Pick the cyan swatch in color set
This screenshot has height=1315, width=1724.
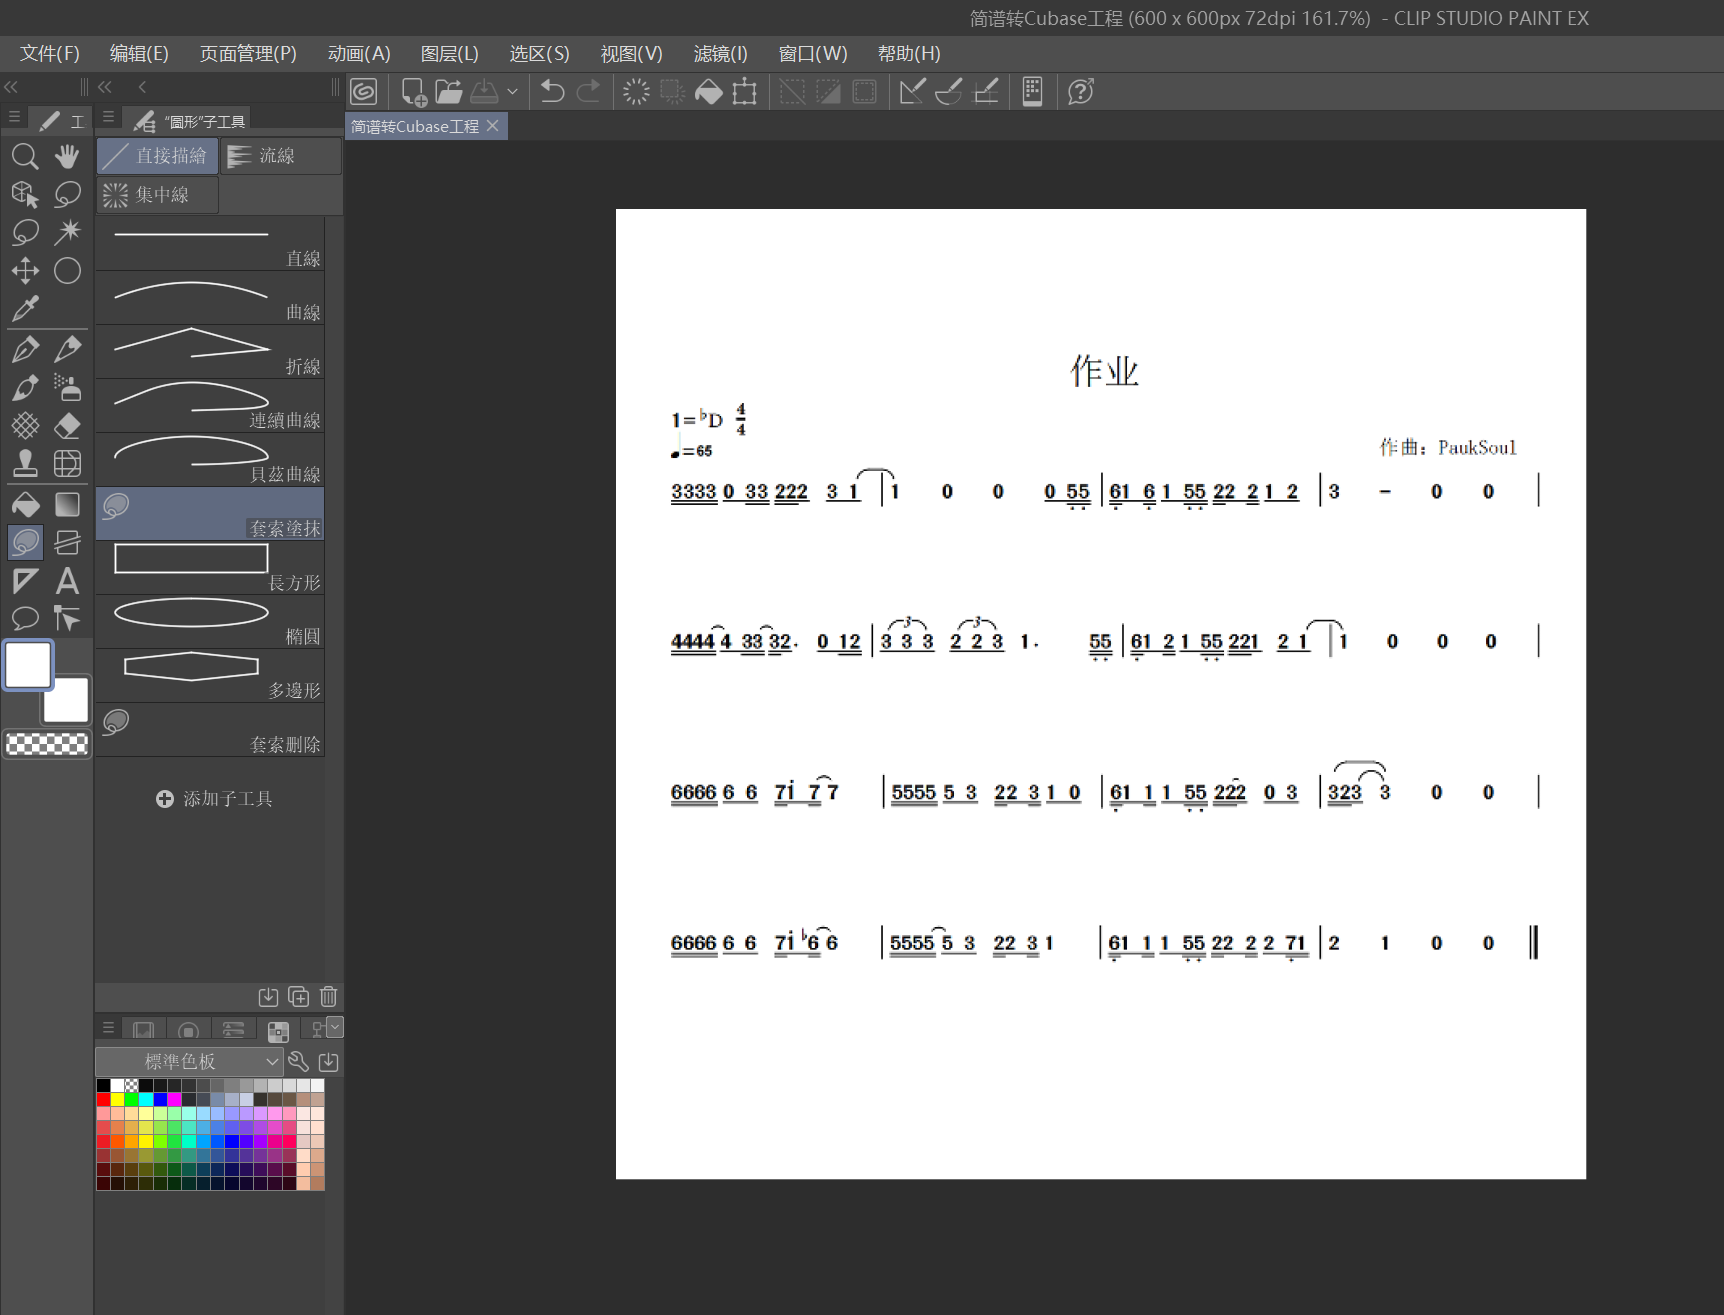coord(146,1099)
